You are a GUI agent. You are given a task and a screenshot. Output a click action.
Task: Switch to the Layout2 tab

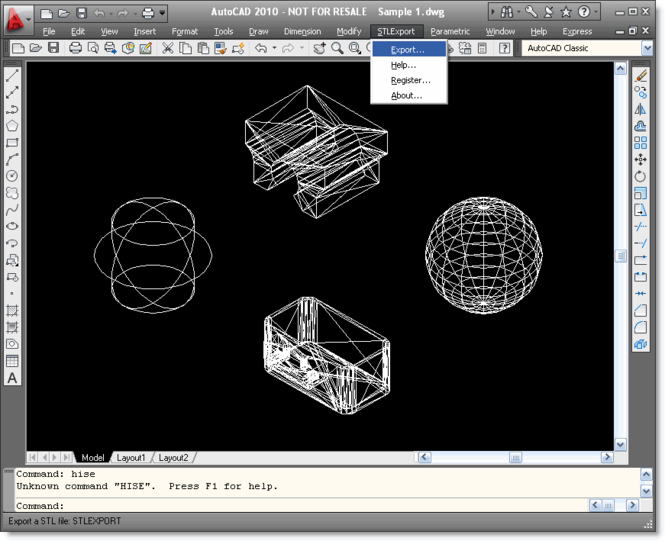coord(173,458)
